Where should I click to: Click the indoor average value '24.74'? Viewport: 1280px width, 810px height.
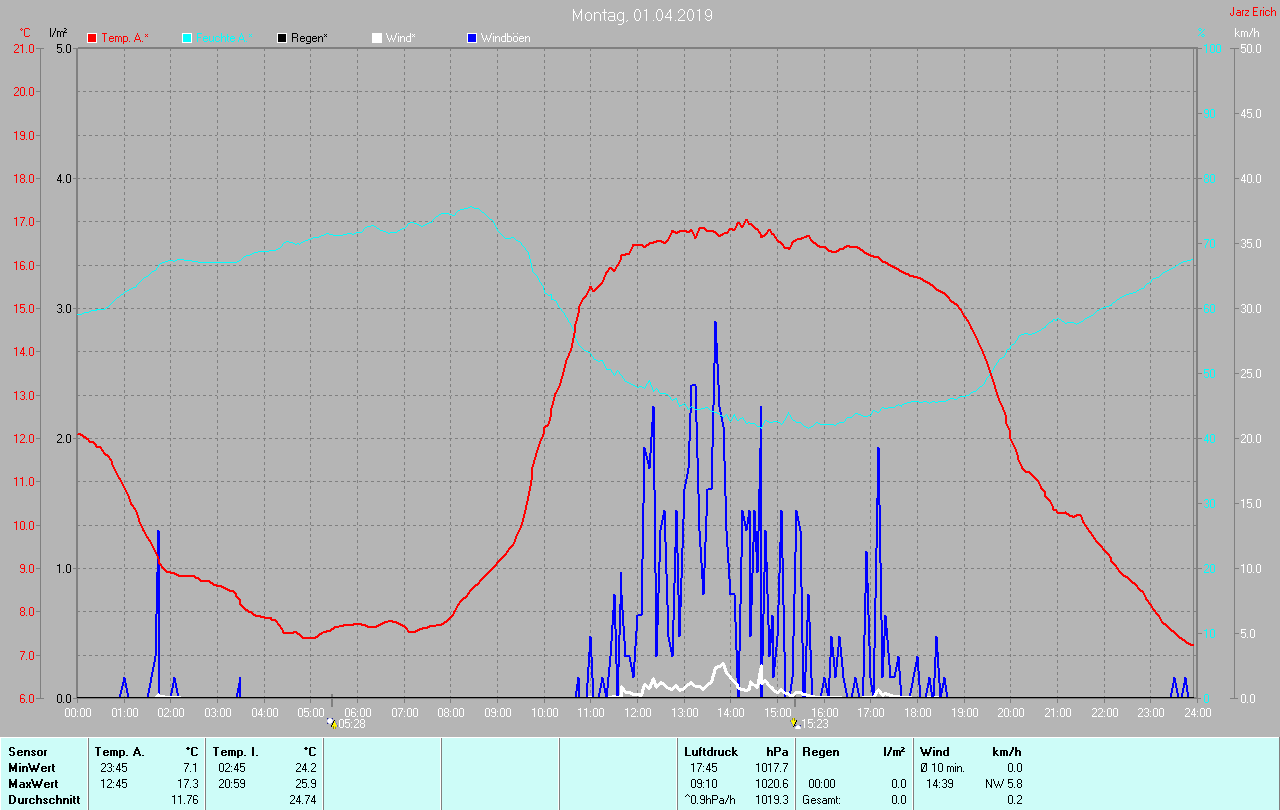click(302, 799)
